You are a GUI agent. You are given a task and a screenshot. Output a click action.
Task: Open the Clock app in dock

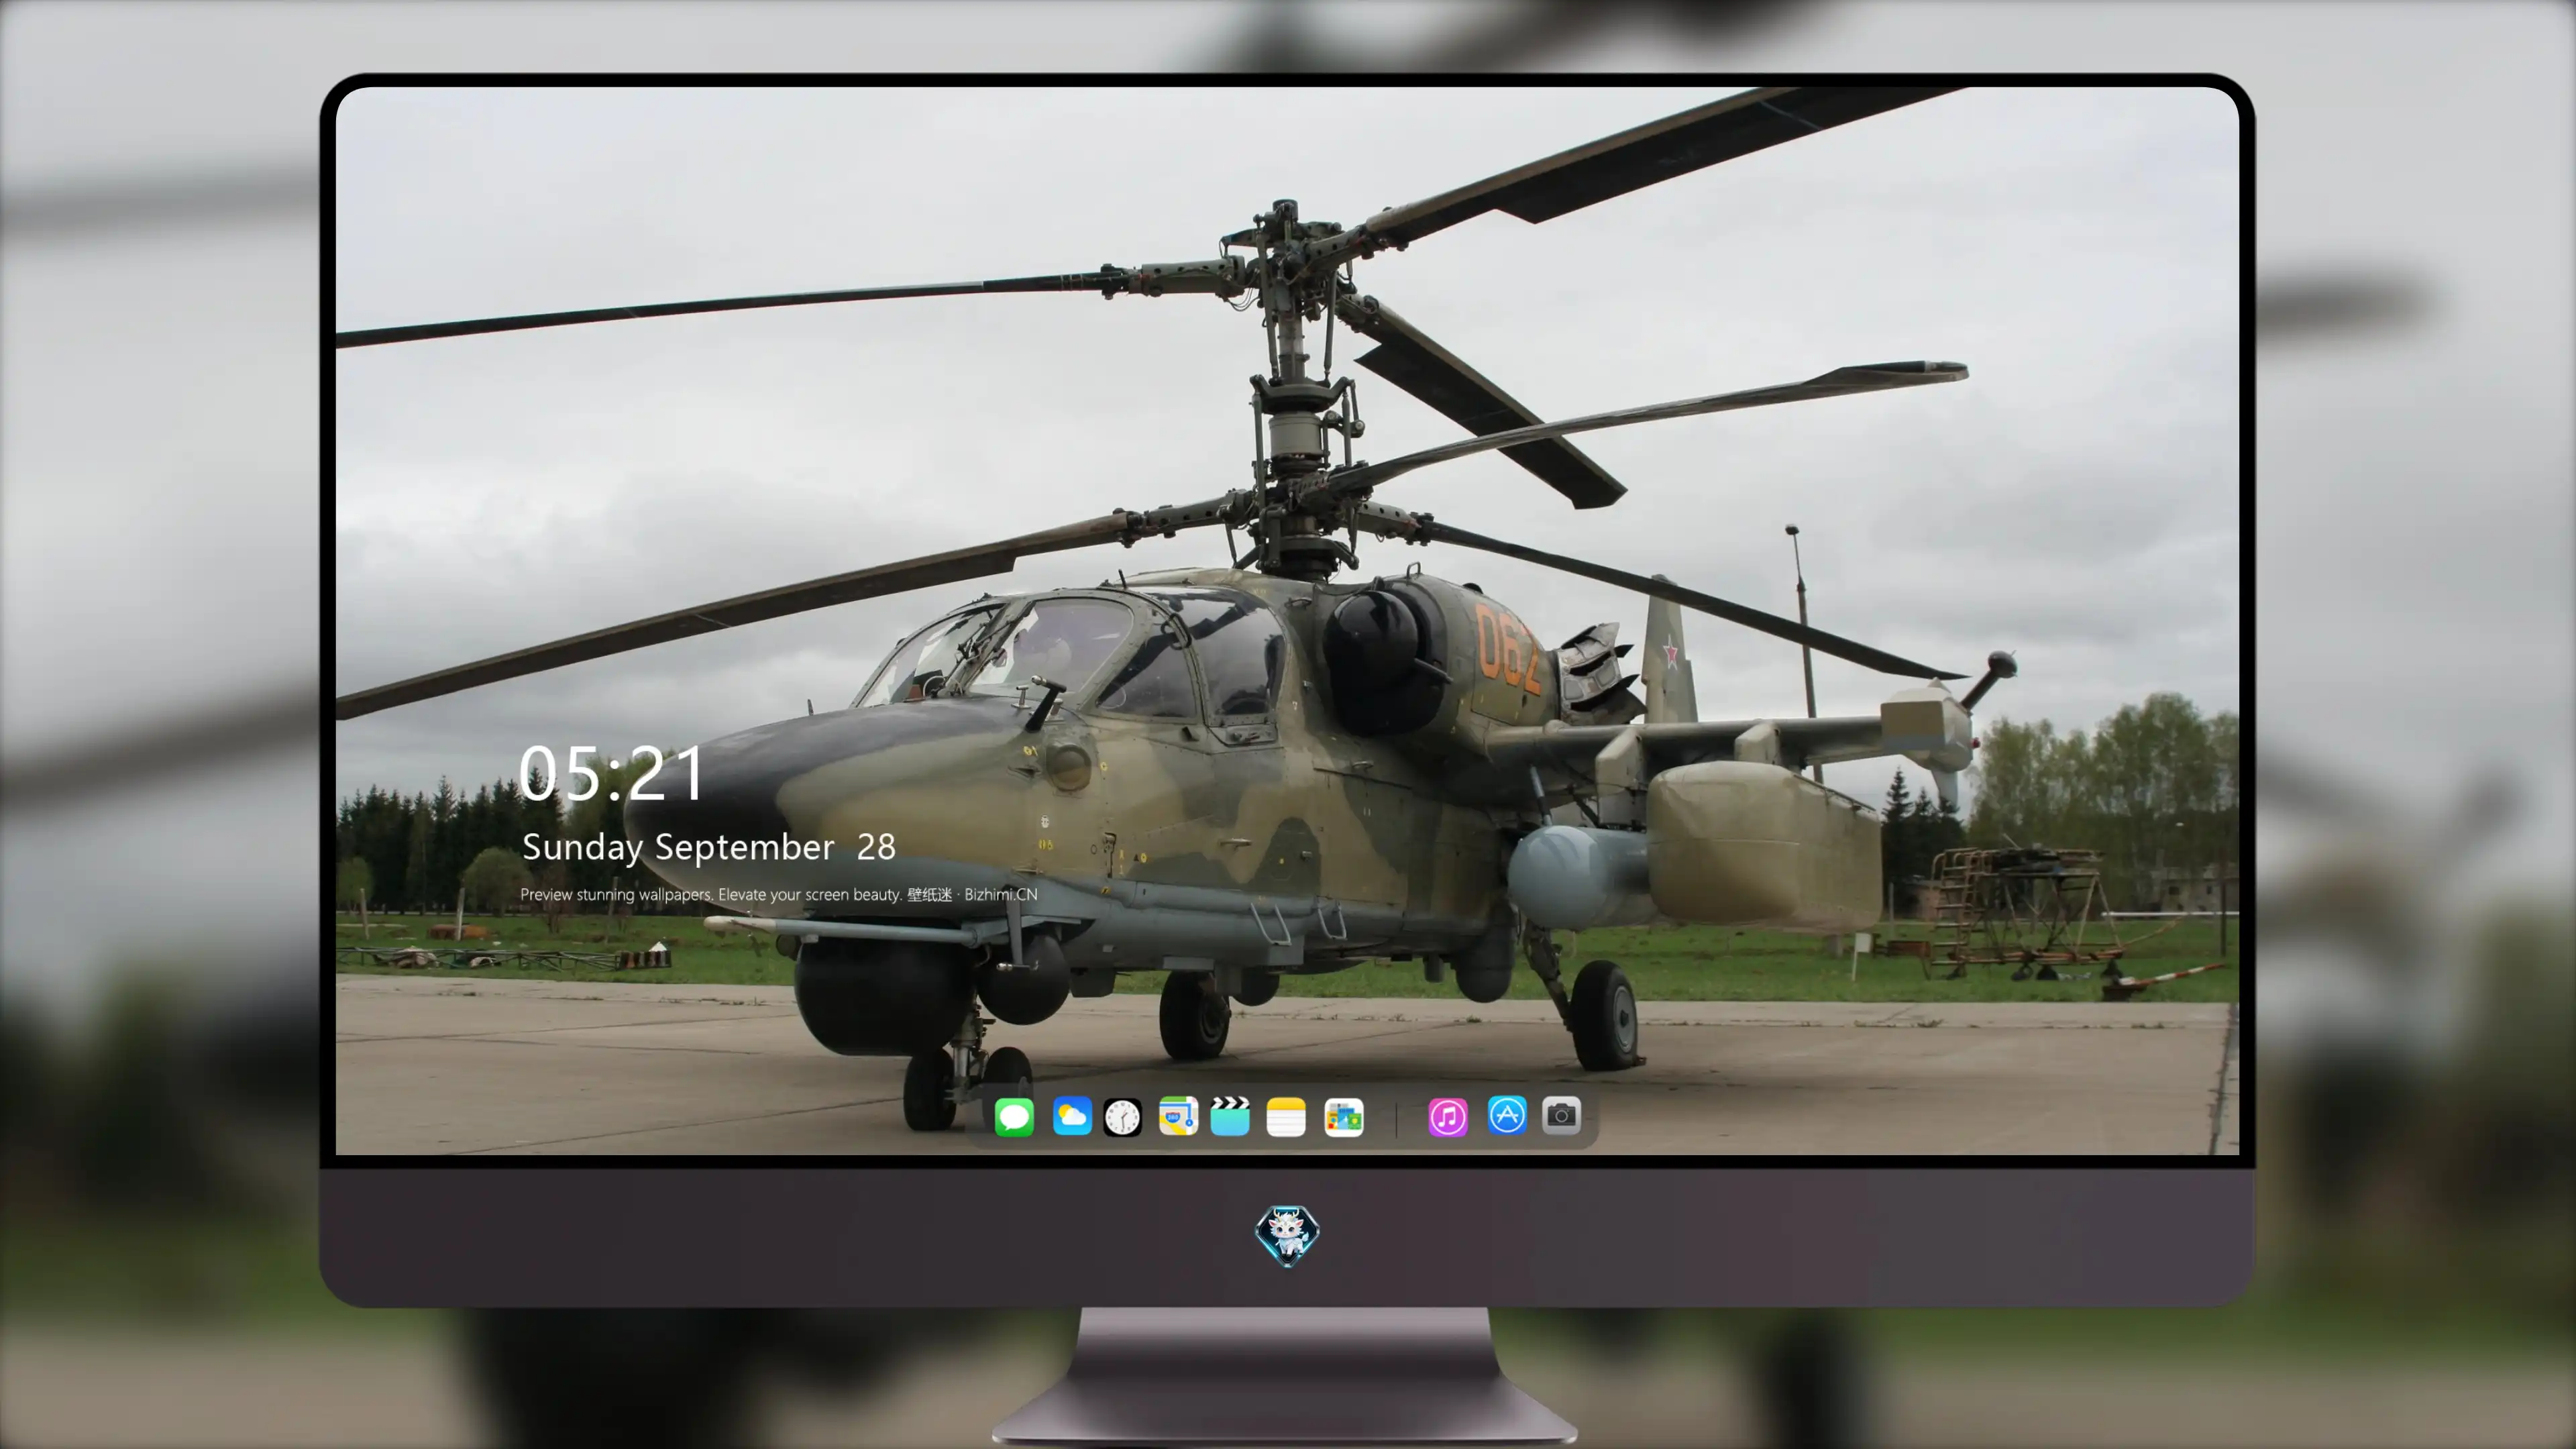pyautogui.click(x=1122, y=1117)
